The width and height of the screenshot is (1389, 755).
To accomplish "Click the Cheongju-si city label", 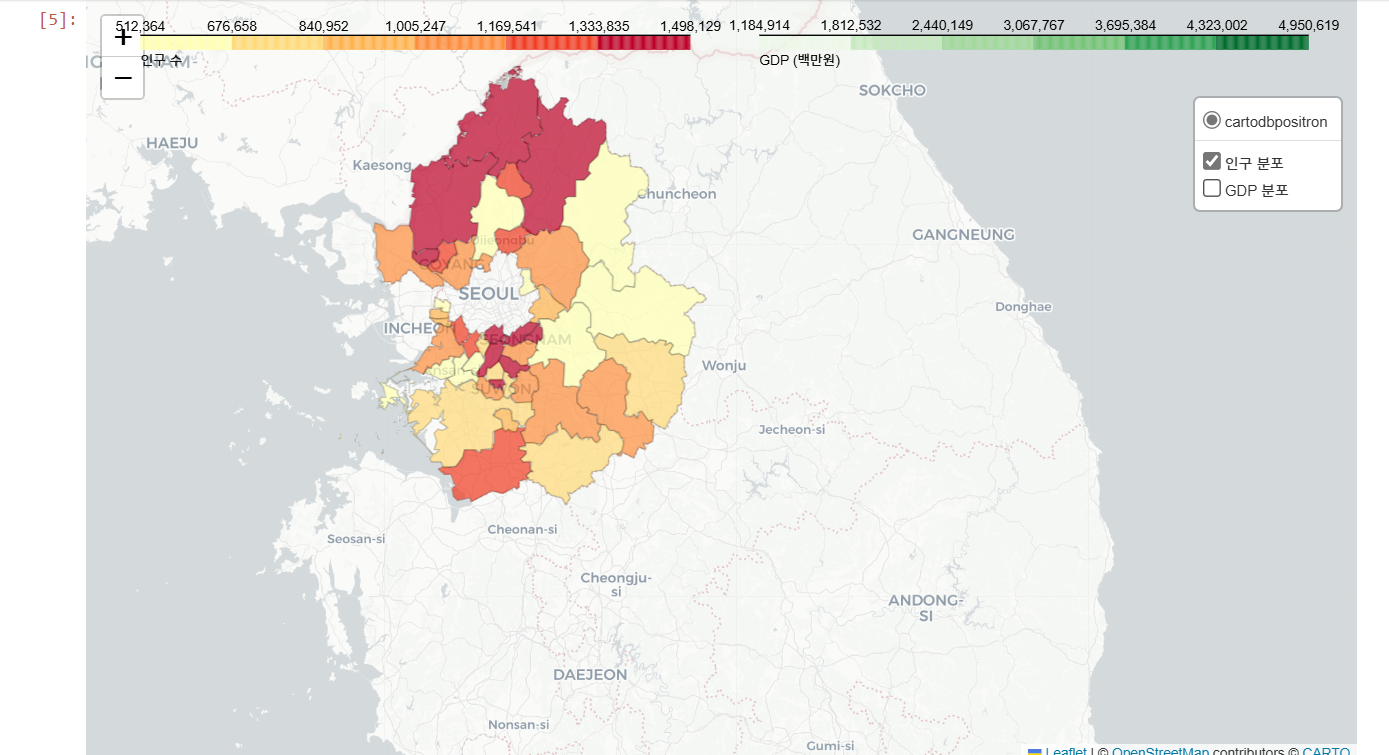I will click(616, 584).
